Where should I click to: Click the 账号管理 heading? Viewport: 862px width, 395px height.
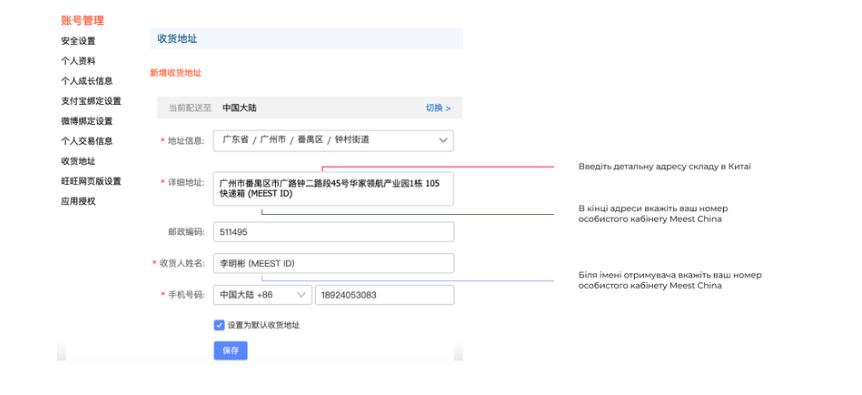pos(82,21)
